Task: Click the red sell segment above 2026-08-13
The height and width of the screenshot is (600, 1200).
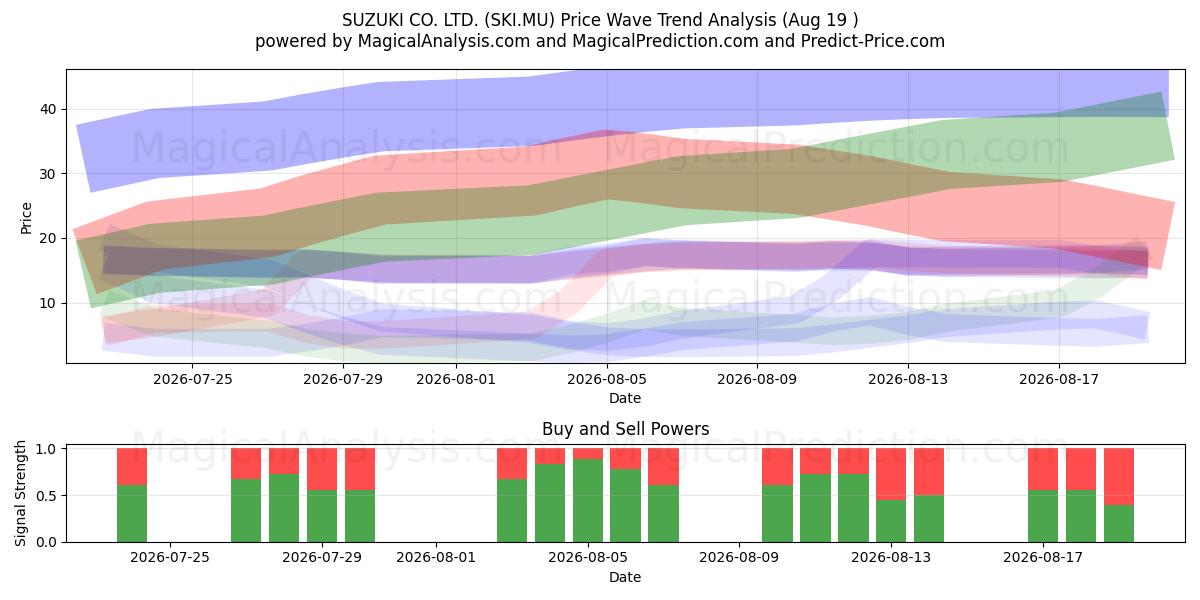Action: click(x=891, y=474)
